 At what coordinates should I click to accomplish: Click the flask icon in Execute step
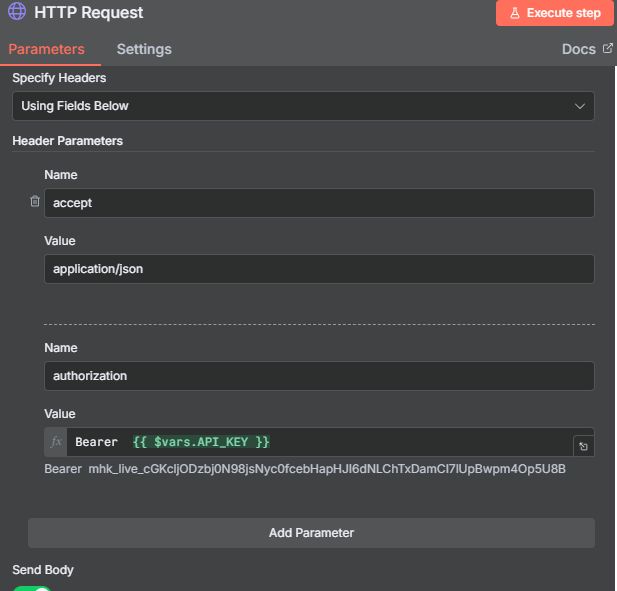515,13
